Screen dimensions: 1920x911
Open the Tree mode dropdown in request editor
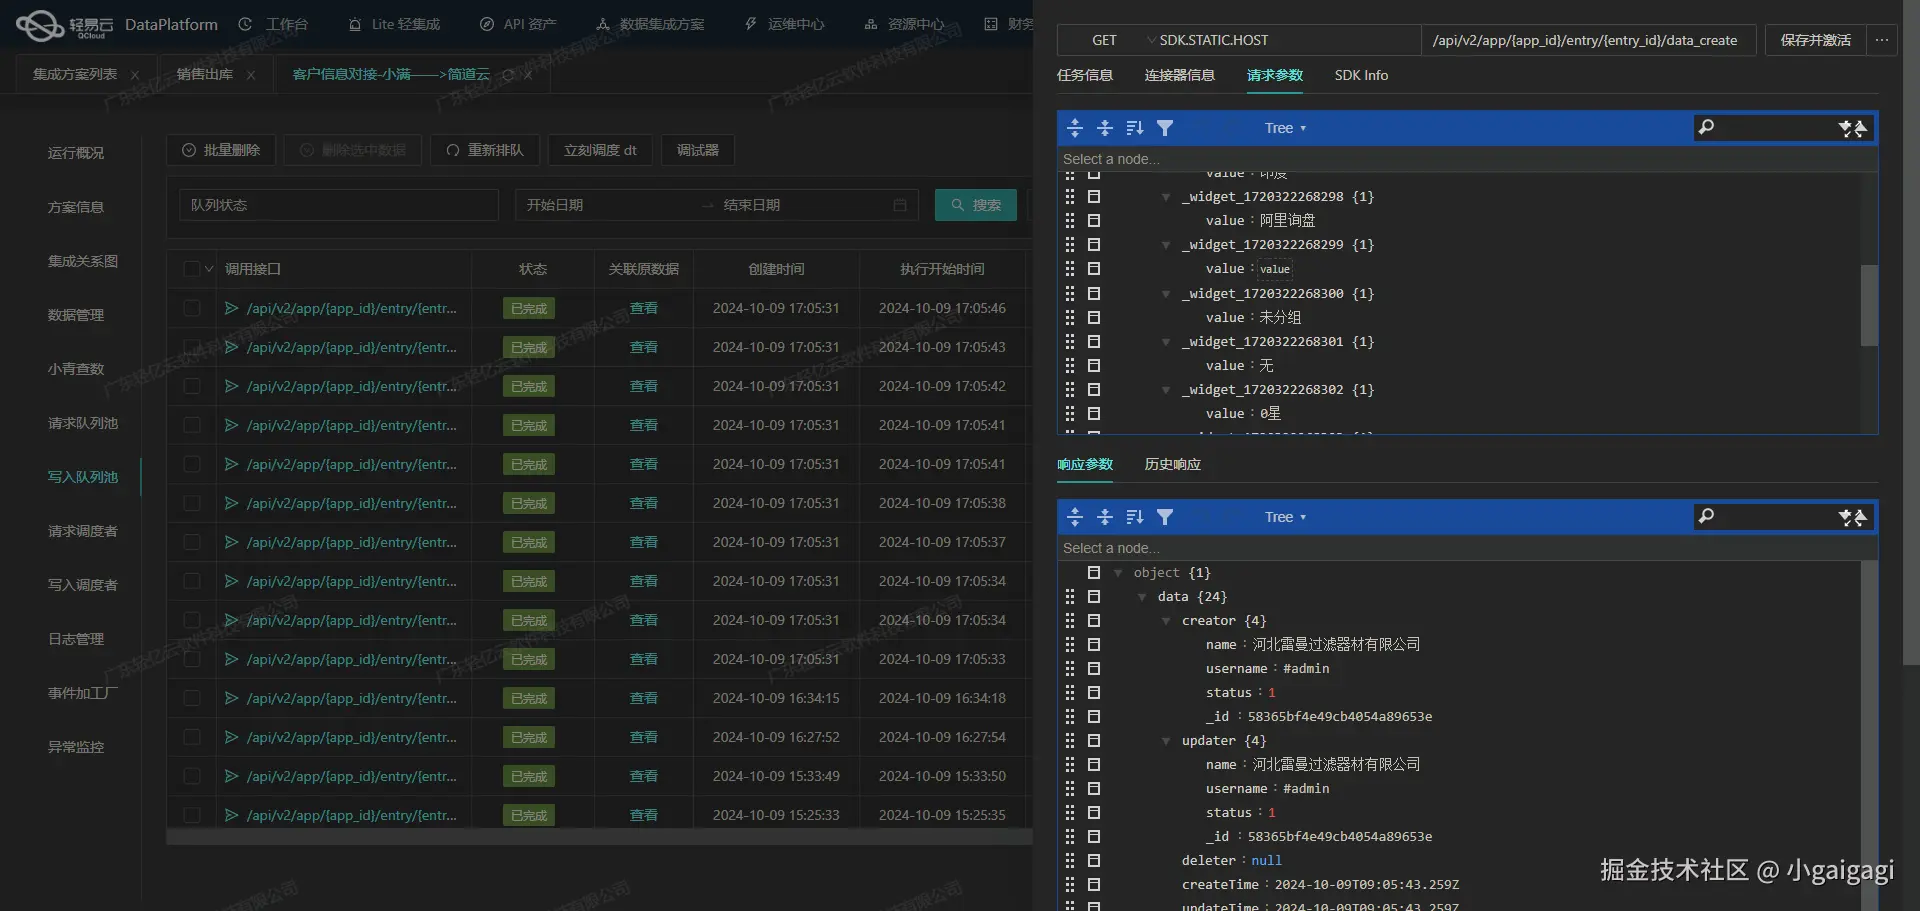1285,128
